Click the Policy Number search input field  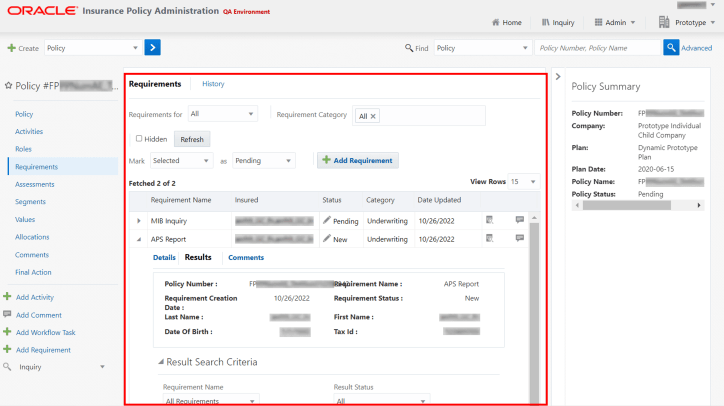click(x=598, y=48)
